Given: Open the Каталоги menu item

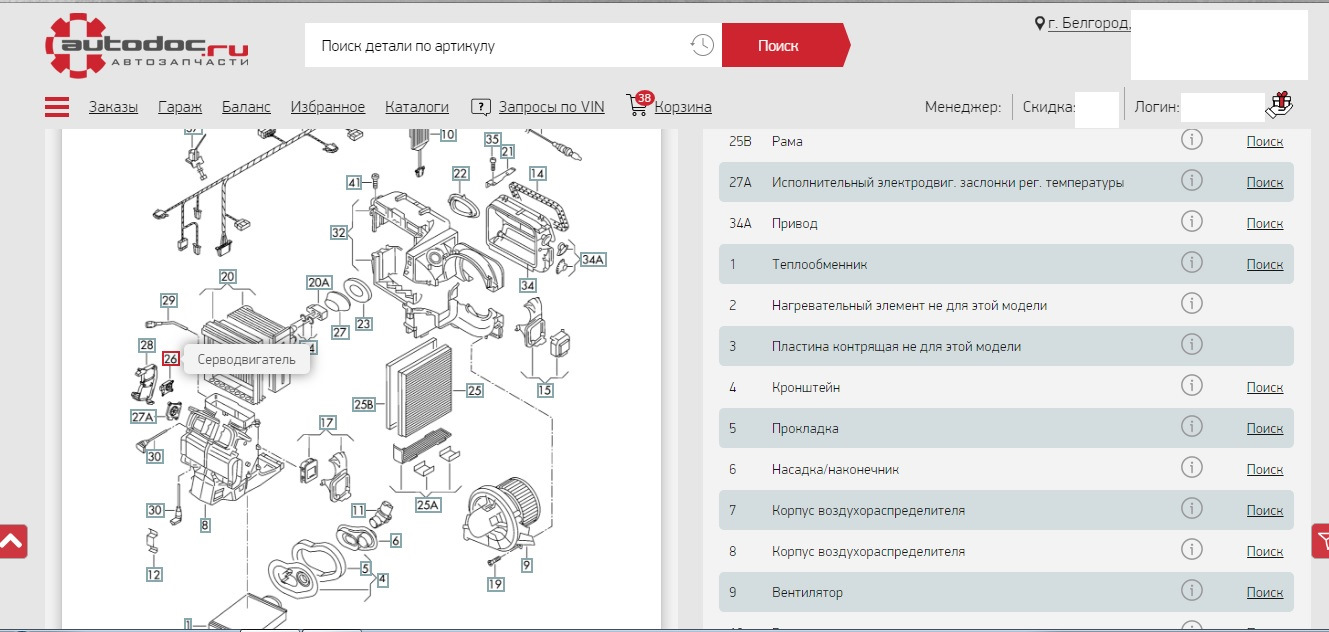Looking at the screenshot, I should [417, 107].
